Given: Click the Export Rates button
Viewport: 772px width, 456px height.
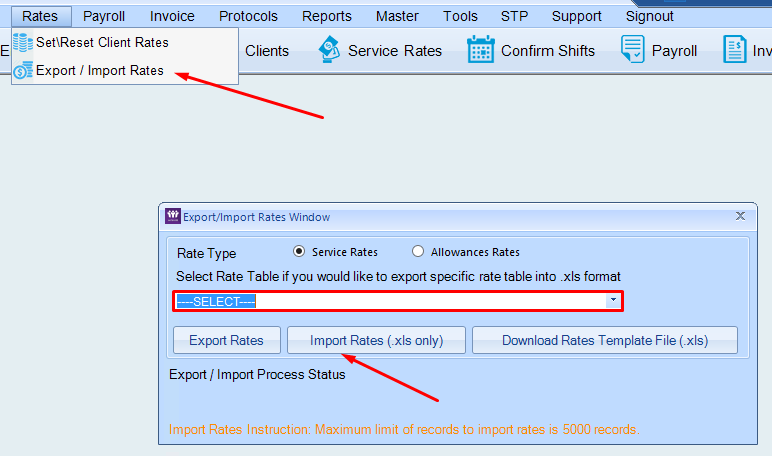Looking at the screenshot, I should 226,340.
